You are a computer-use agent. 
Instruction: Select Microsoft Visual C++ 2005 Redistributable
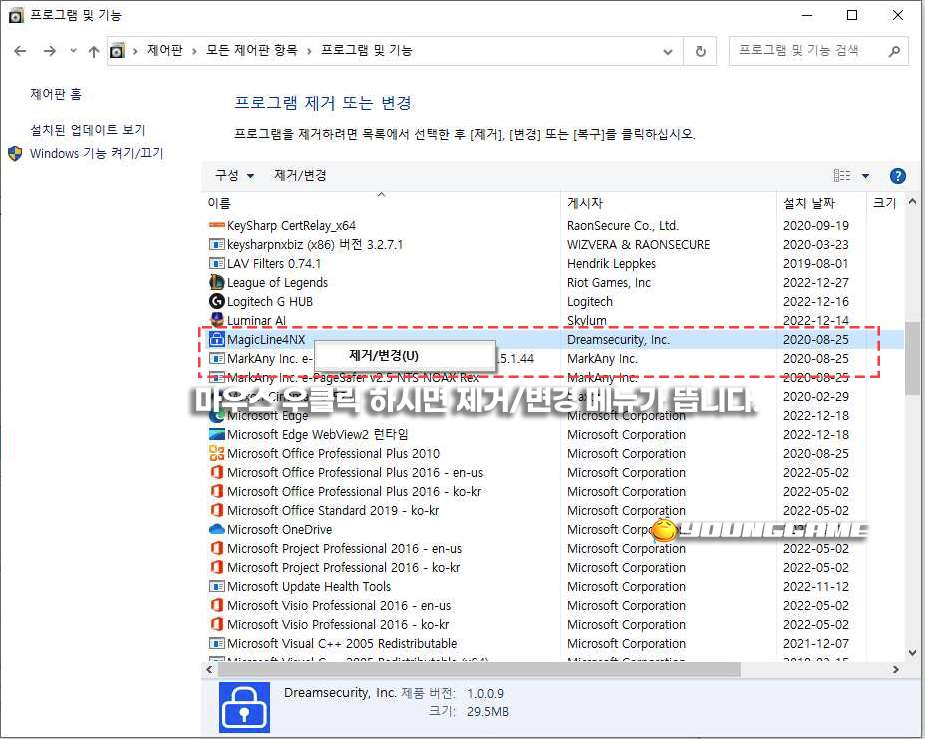click(342, 643)
